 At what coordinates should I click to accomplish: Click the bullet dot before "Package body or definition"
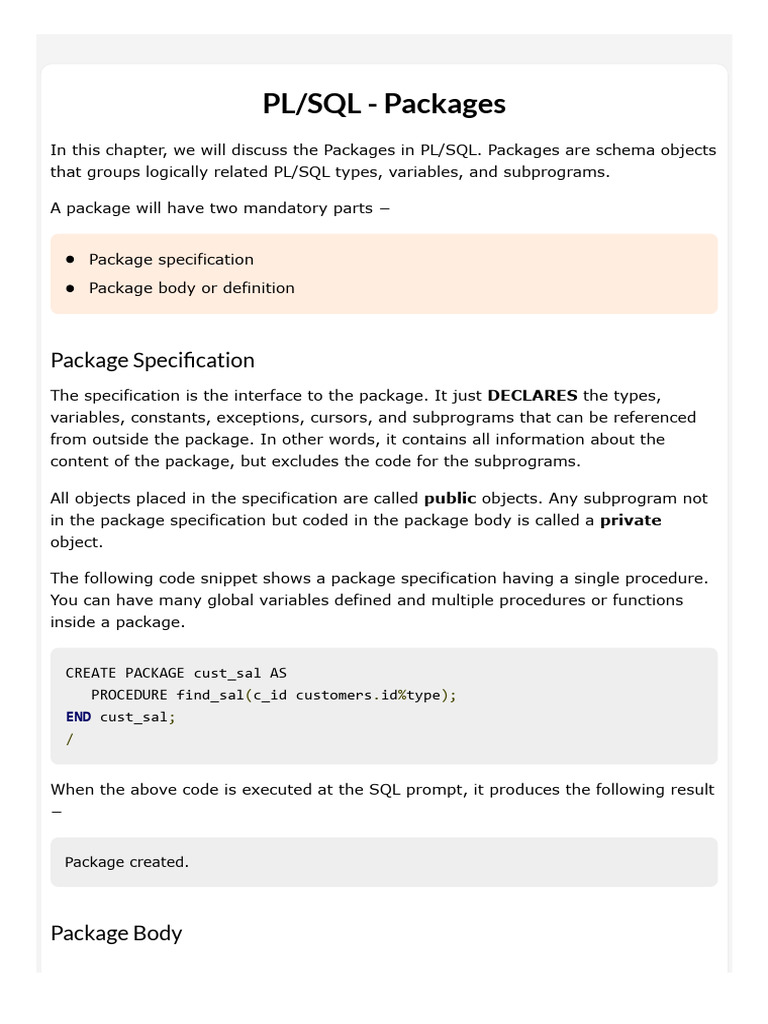click(x=71, y=288)
